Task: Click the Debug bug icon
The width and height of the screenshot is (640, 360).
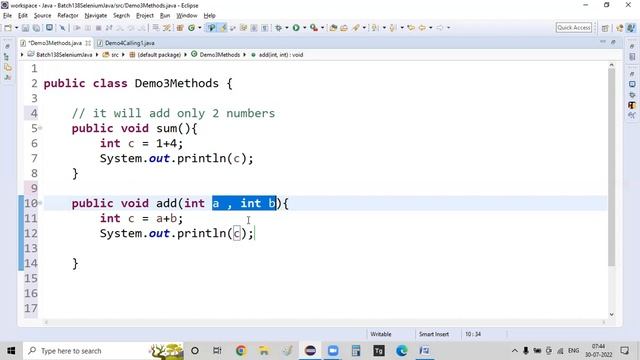Action: click(x=278, y=28)
